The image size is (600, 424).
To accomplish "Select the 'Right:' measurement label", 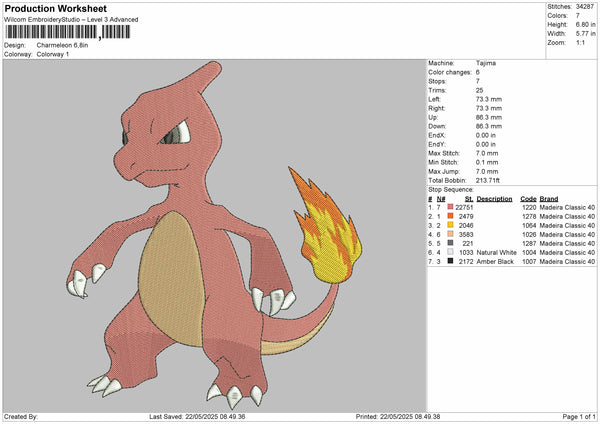I will pyautogui.click(x=437, y=108).
